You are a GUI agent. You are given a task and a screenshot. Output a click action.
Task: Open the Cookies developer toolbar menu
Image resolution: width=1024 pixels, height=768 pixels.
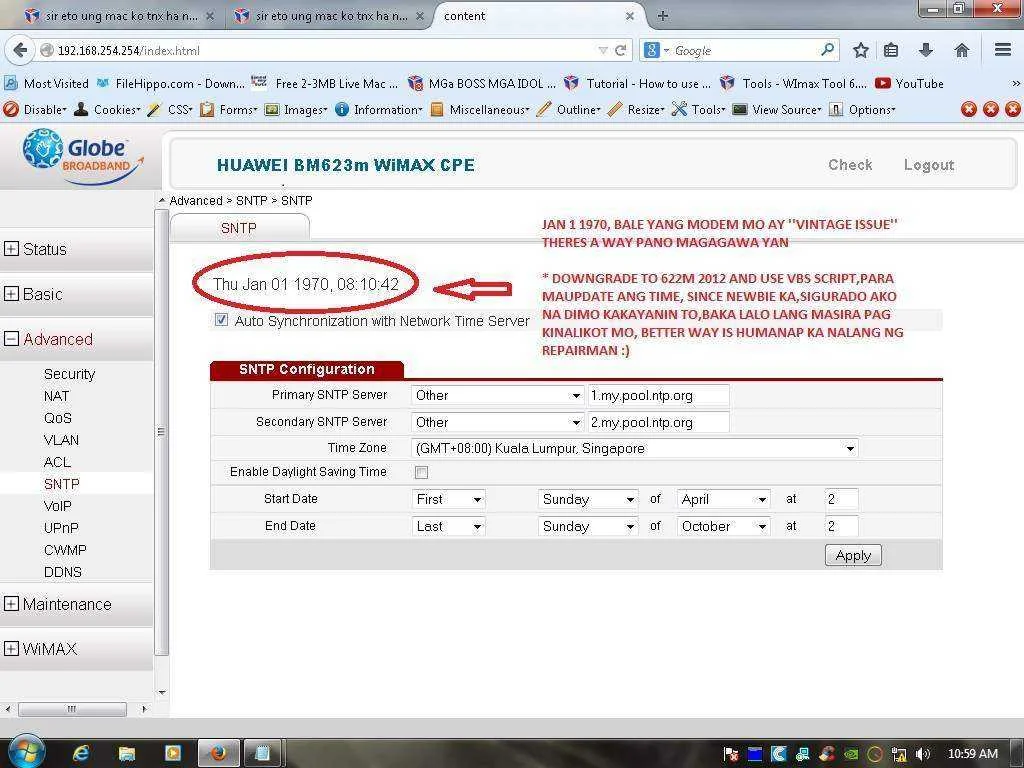[108, 110]
